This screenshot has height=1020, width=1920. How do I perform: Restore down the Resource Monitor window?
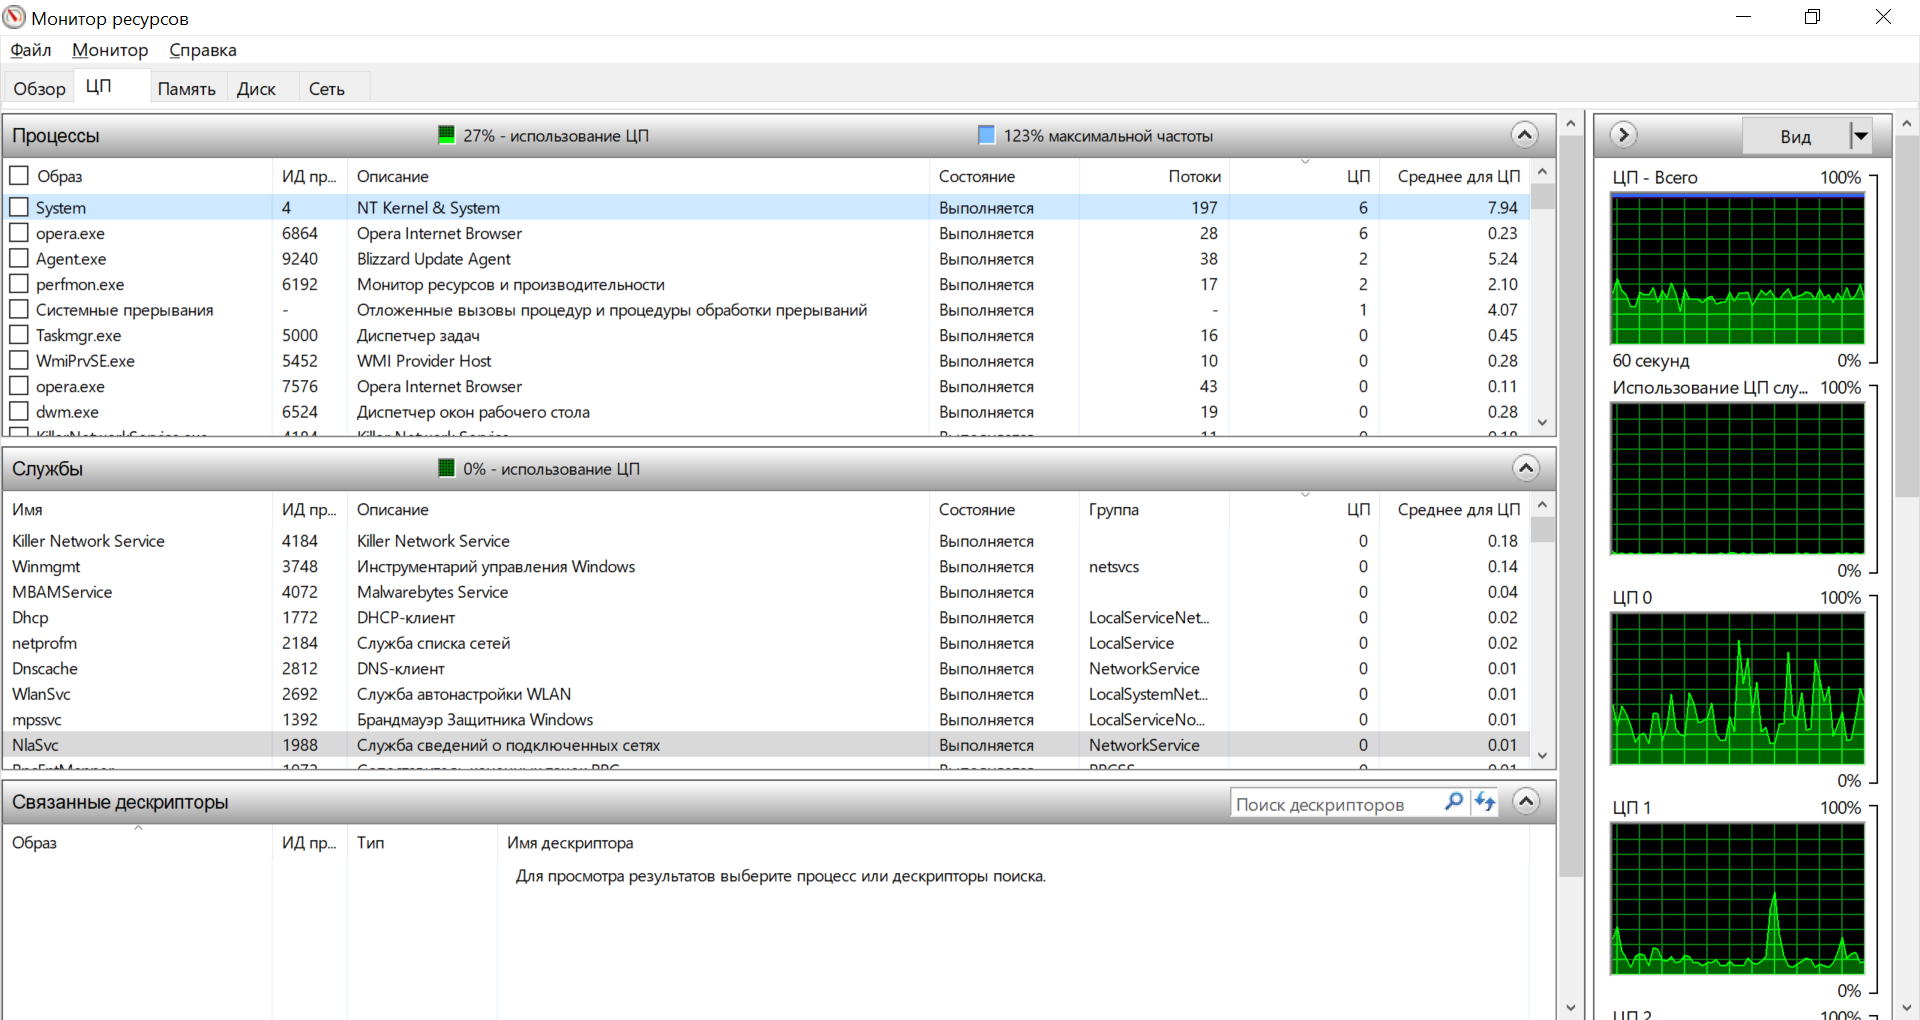click(x=1812, y=17)
